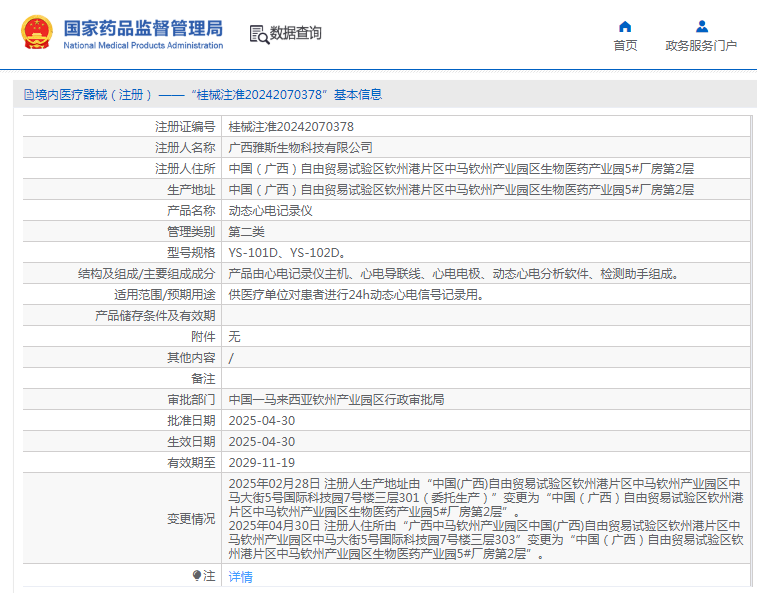Click 国家药品监督管理局 title
Screen dimensions: 757x593
[x=143, y=28]
